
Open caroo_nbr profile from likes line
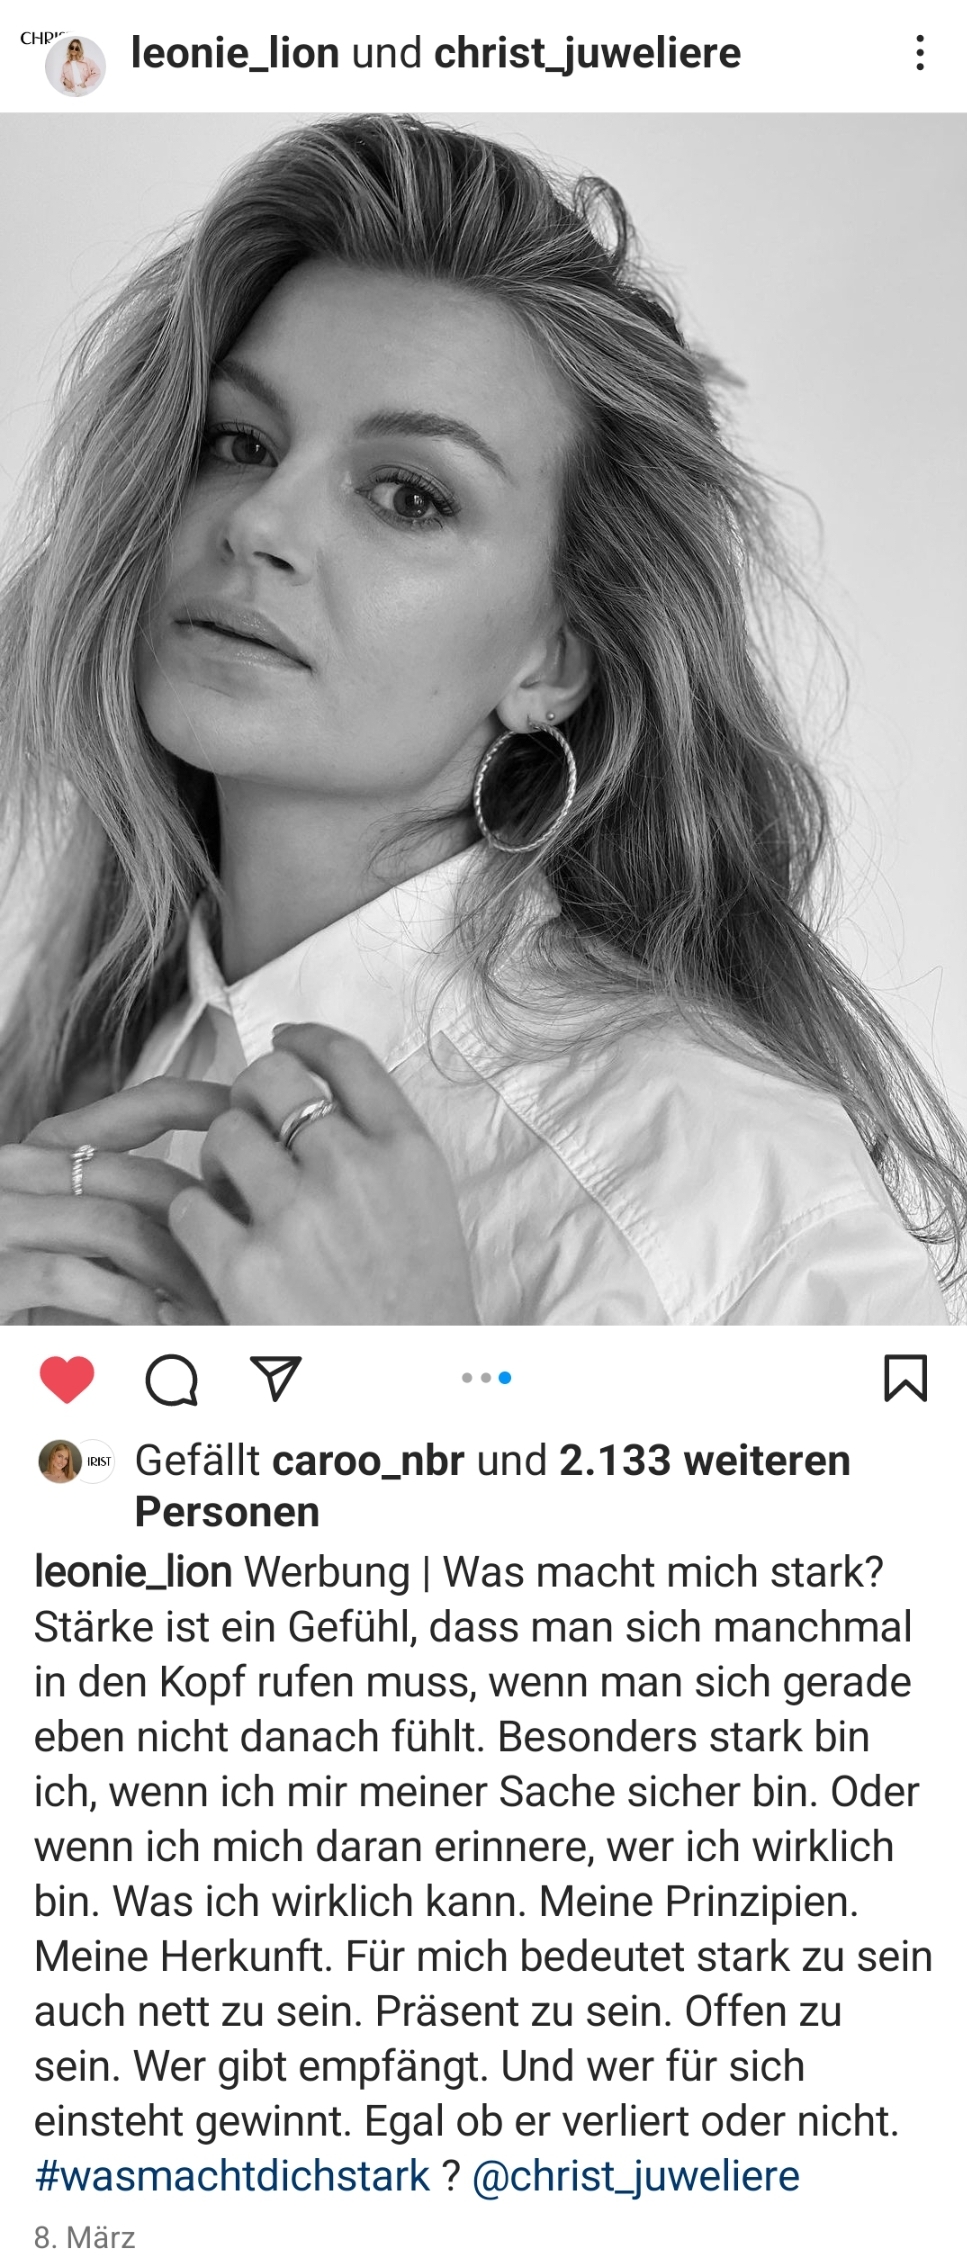(x=368, y=1460)
